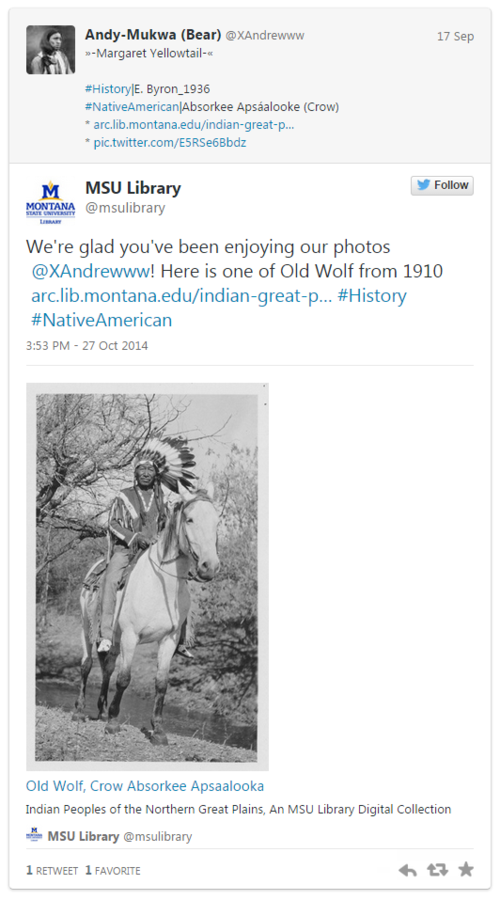The image size is (500, 900).
Task: Follow MSU Library
Action: pyautogui.click(x=442, y=185)
